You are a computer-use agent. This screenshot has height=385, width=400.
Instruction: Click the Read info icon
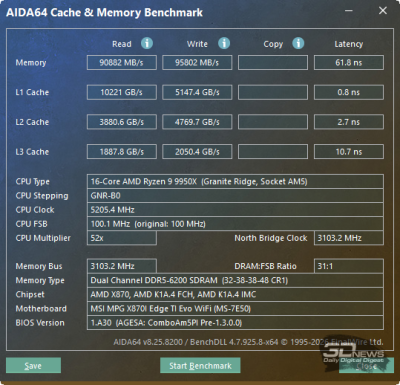coord(147,43)
